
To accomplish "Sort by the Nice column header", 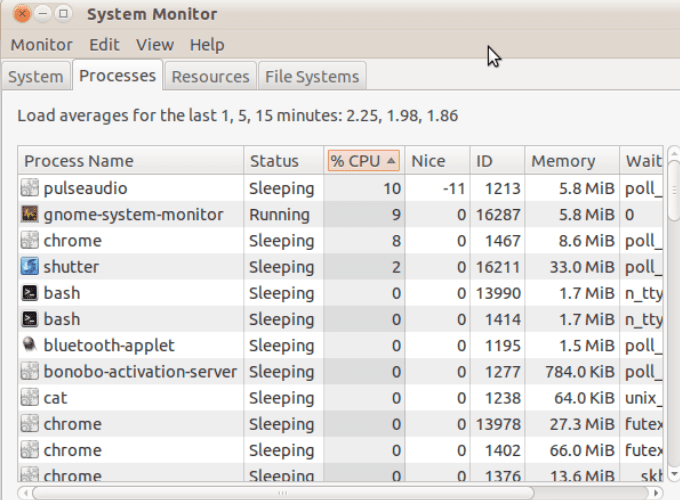I will (x=437, y=161).
